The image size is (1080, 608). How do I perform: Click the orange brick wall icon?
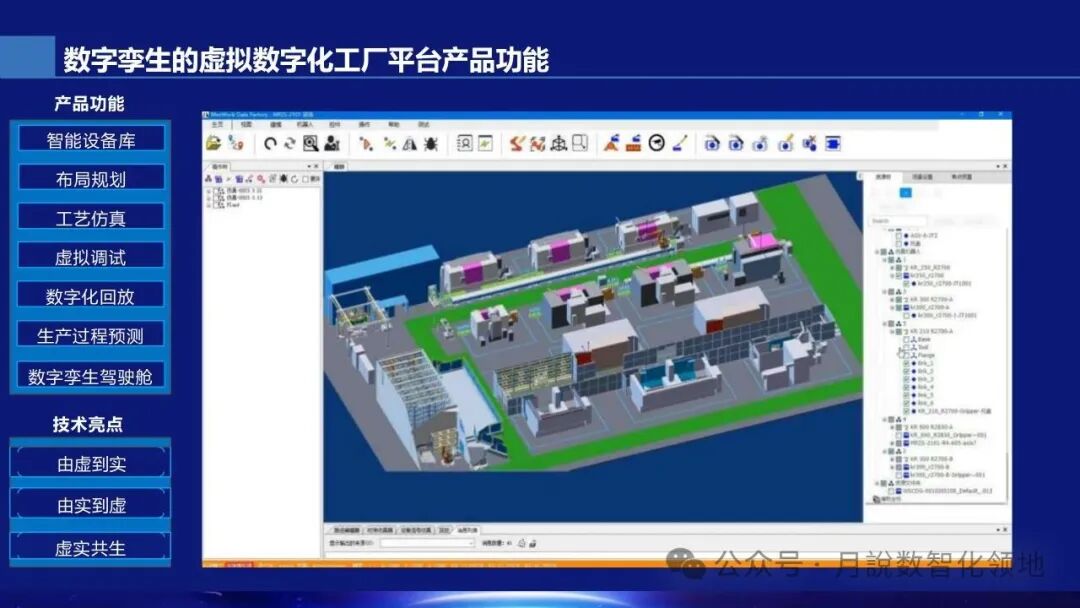[634, 143]
